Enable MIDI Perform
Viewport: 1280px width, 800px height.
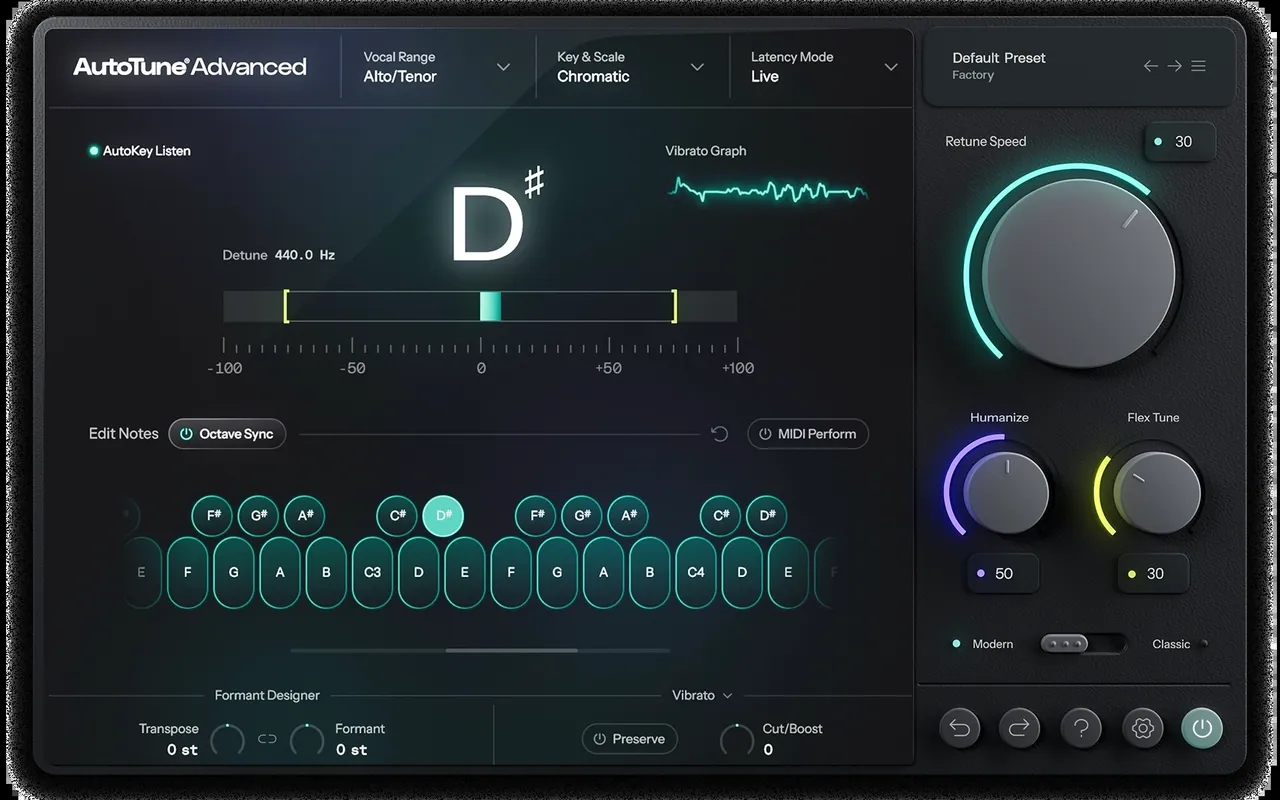[808, 434]
